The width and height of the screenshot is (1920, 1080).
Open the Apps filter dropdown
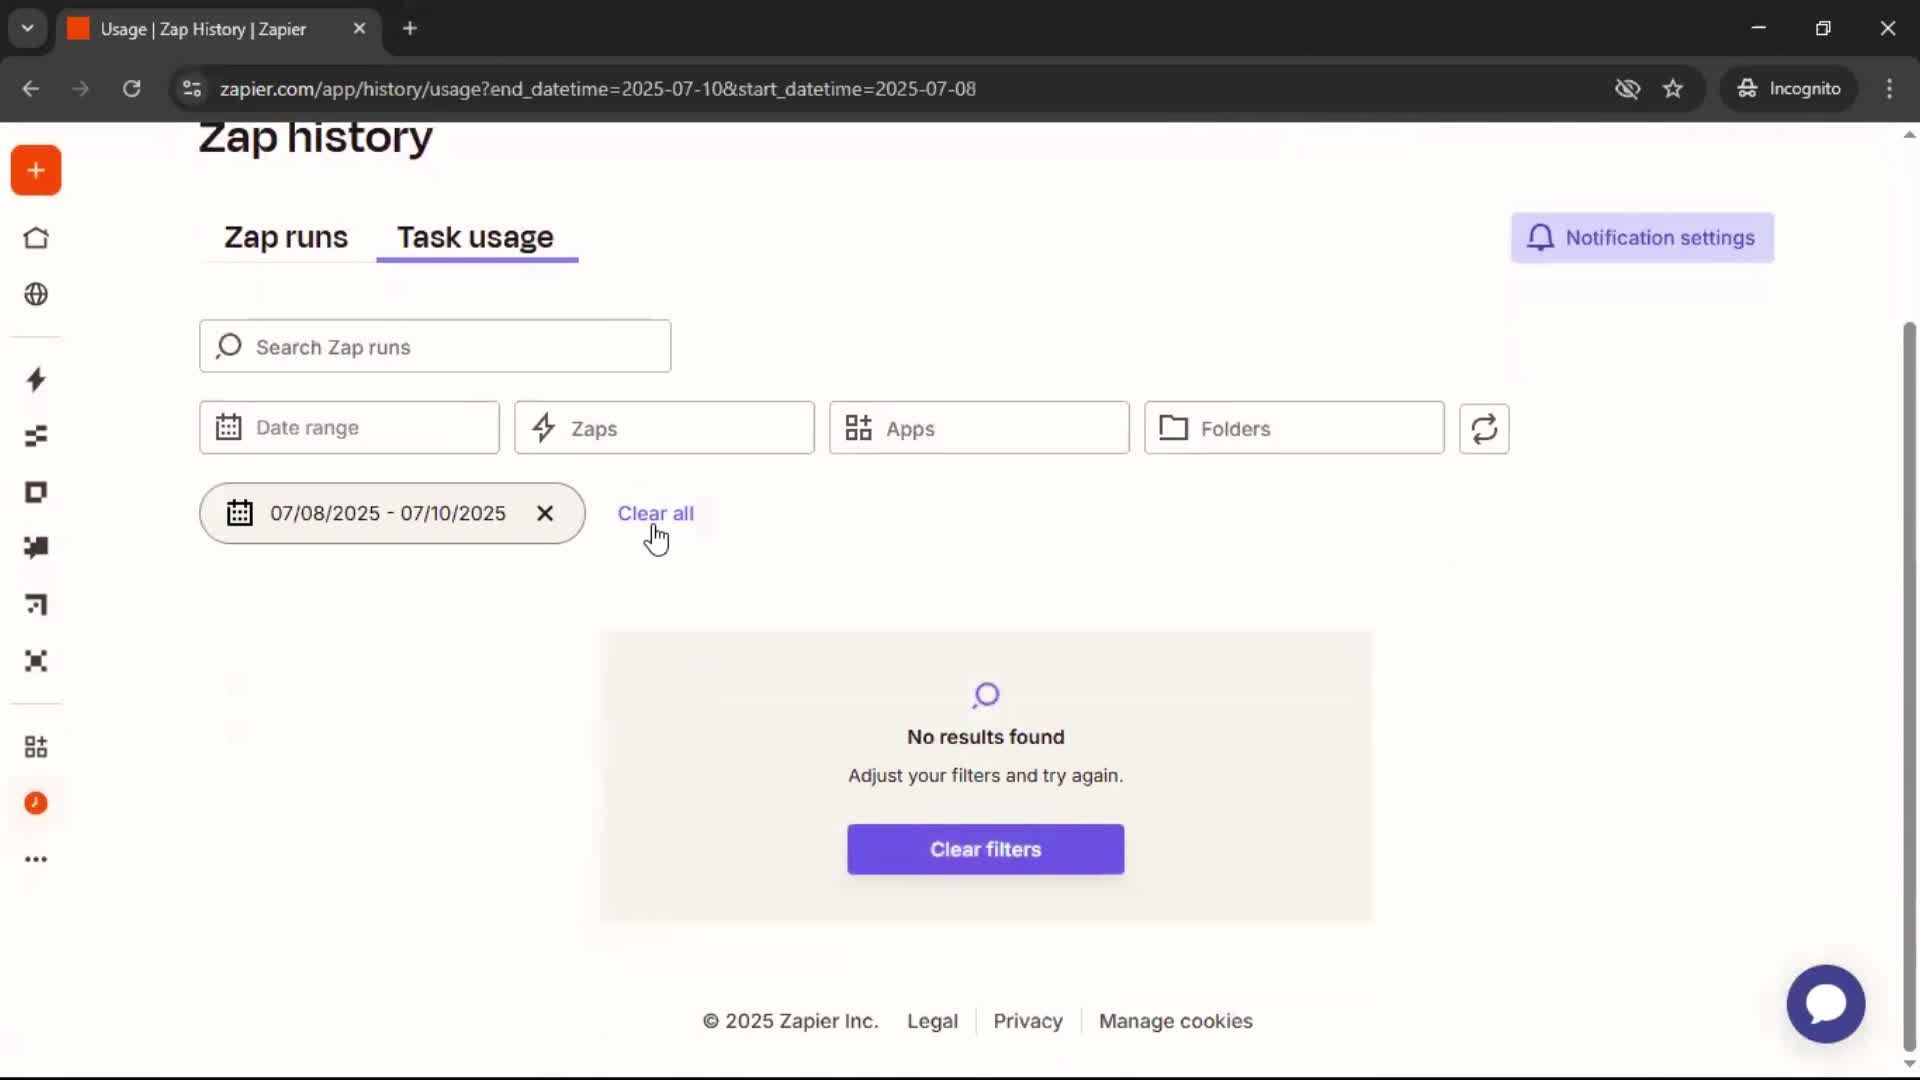(979, 428)
